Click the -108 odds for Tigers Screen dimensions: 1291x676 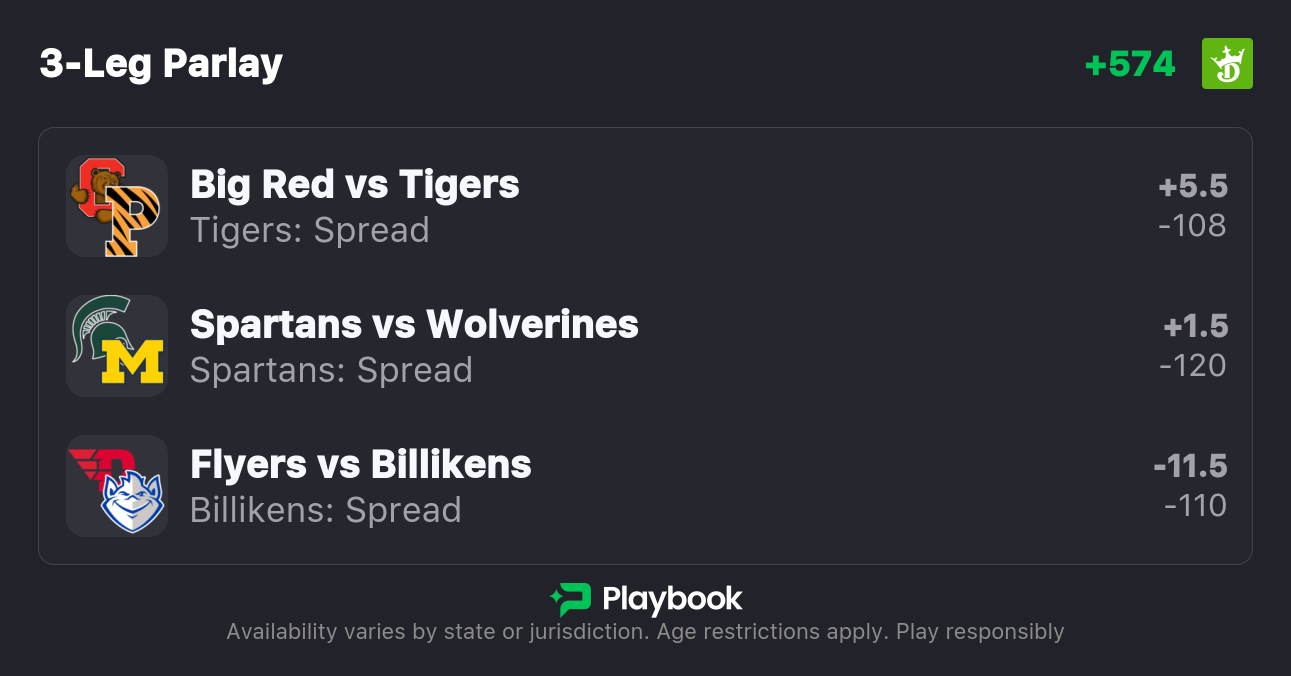(x=1192, y=226)
